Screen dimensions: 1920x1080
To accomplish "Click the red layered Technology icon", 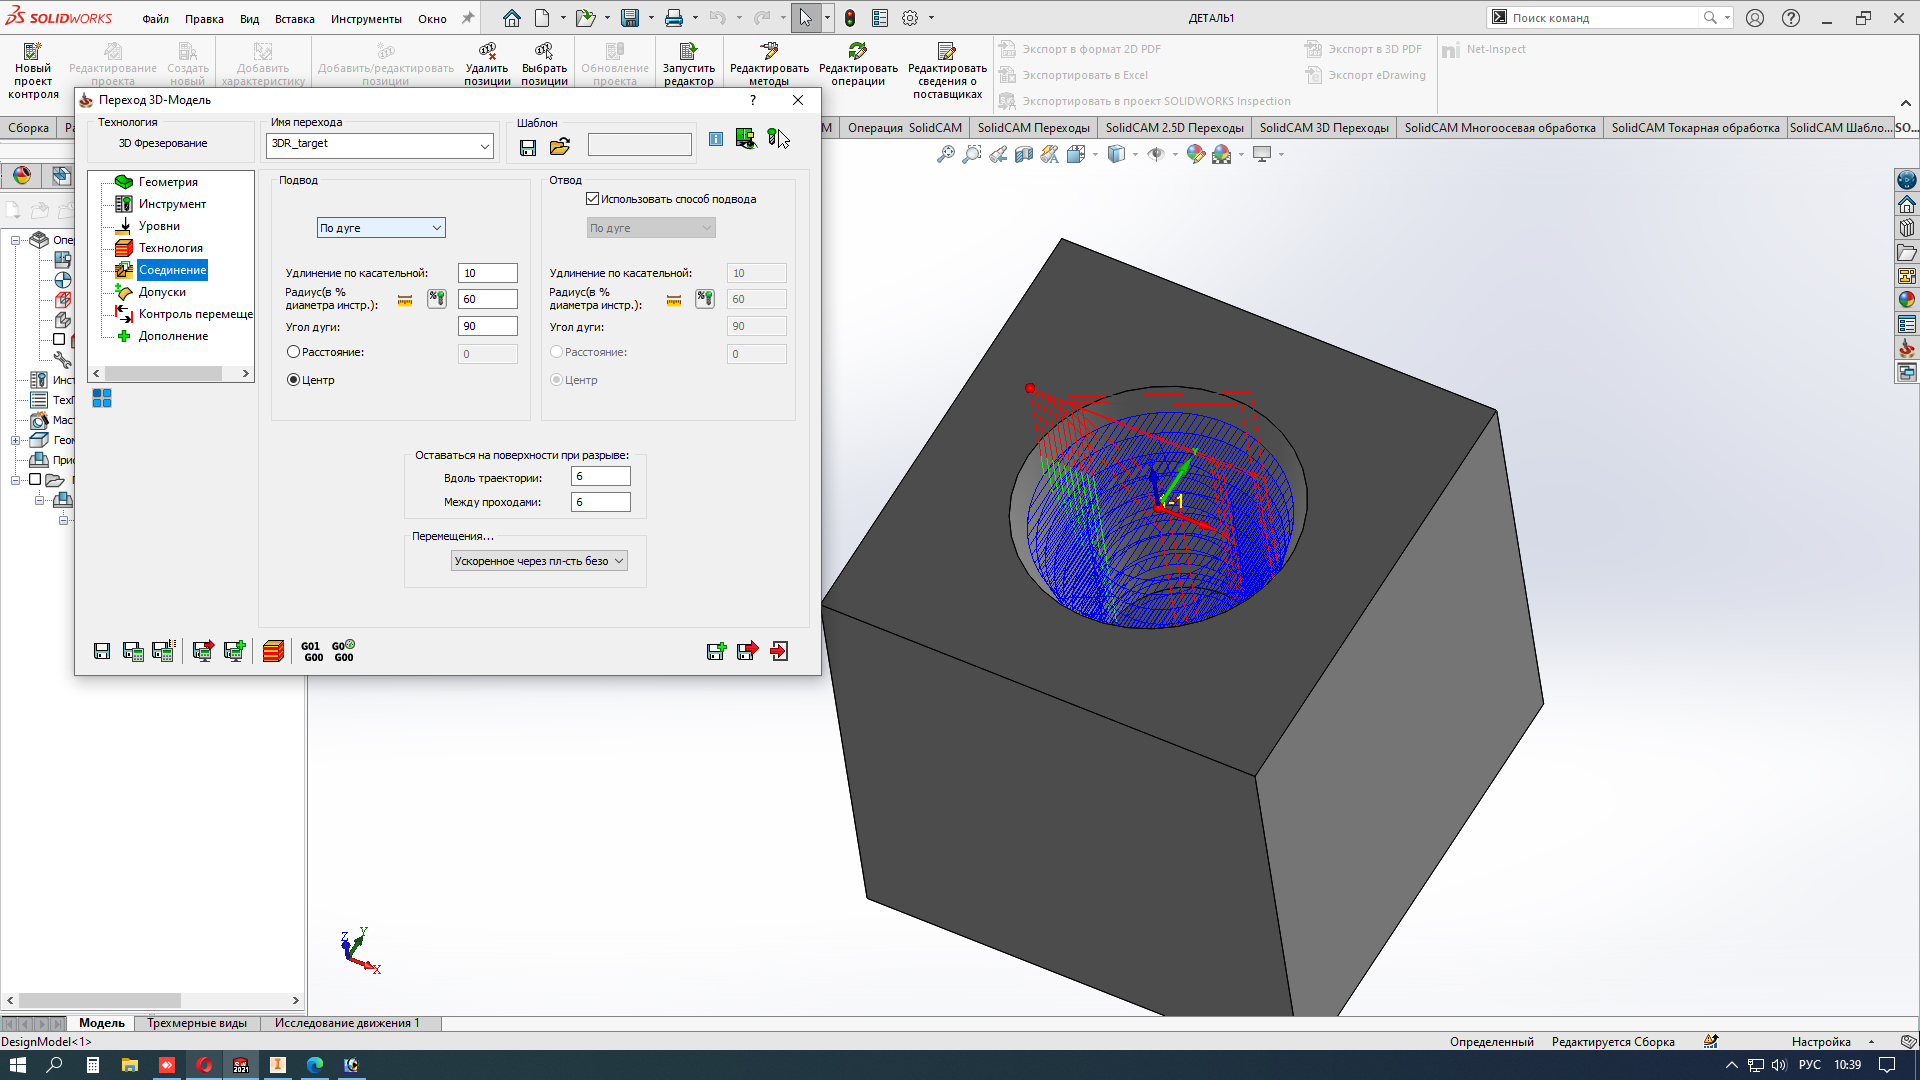I will tap(273, 651).
